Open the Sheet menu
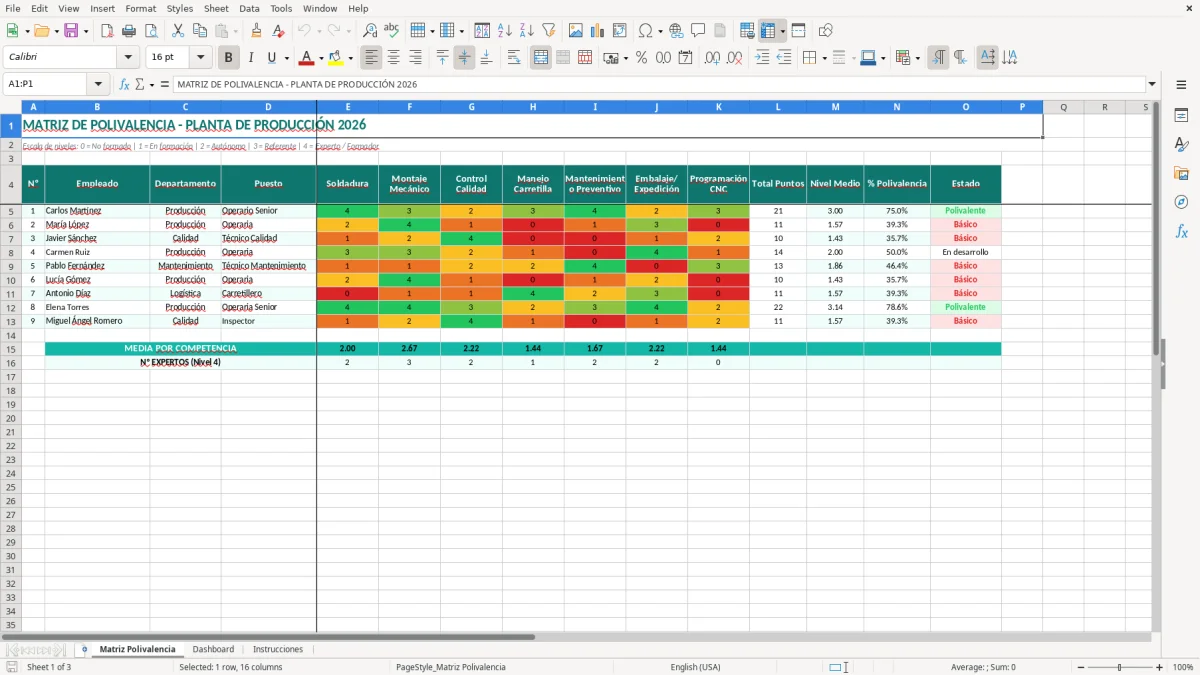This screenshot has width=1200, height=675. [x=216, y=8]
